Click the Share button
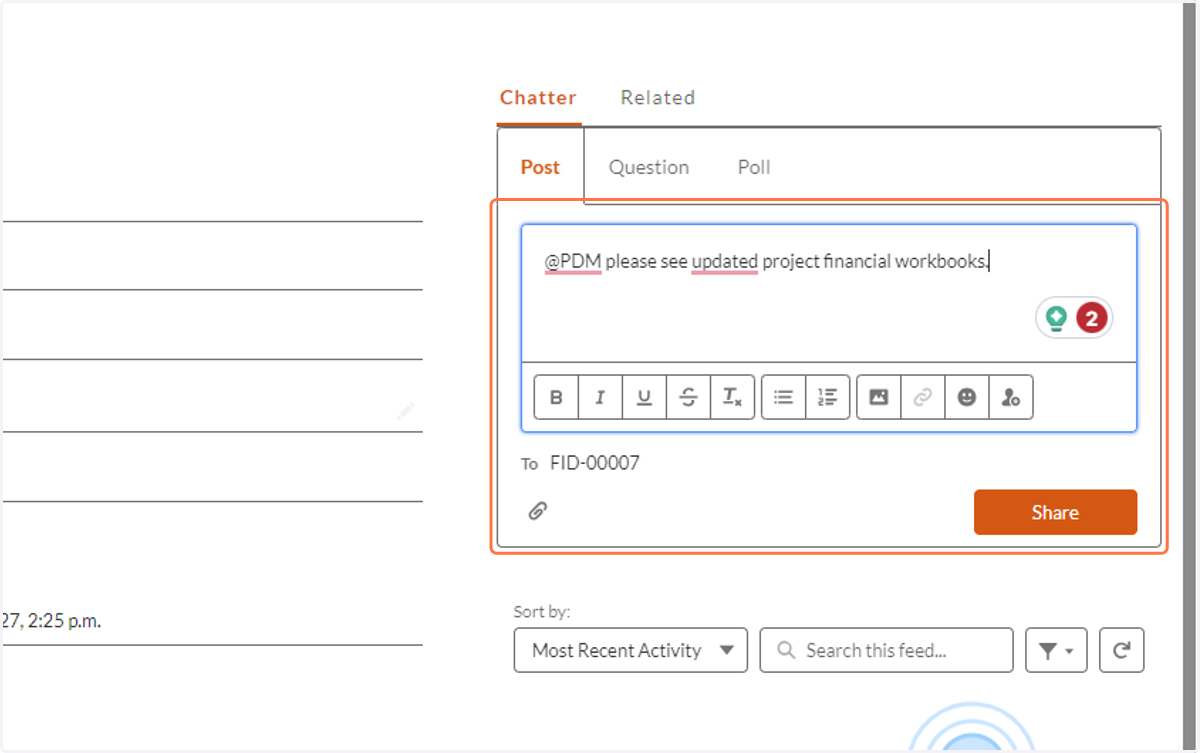 1055,512
